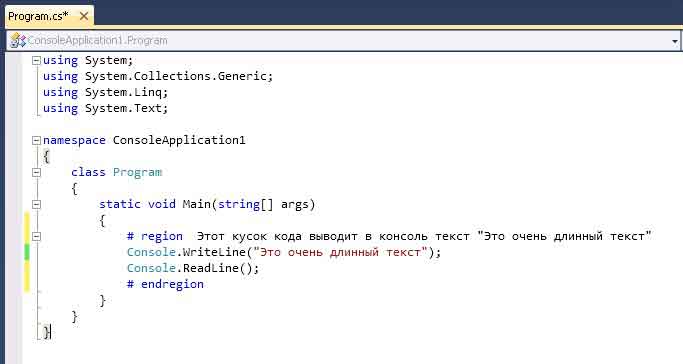
Task: Collapse the namespace ConsoleApplication1 block
Action: pos(37,140)
